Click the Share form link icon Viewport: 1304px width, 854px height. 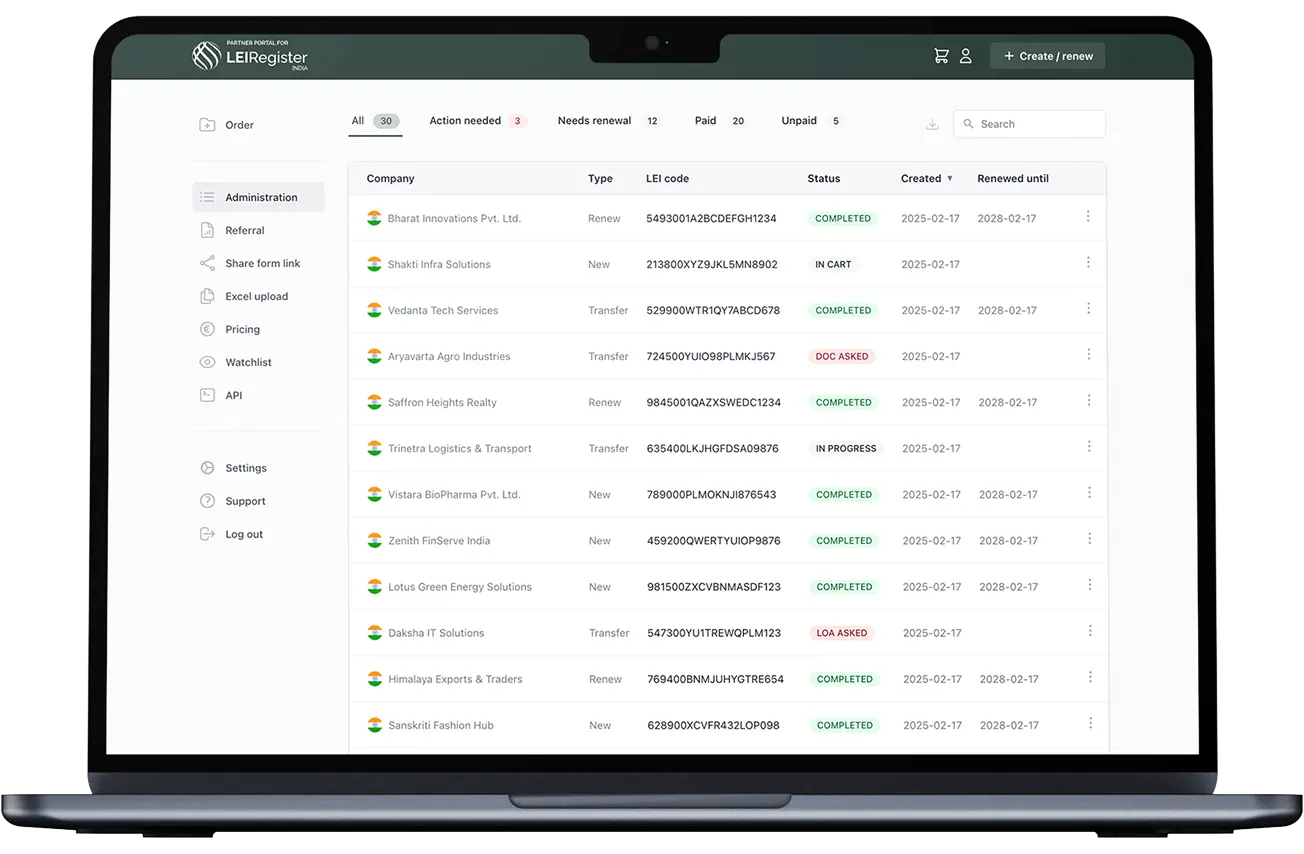pyautogui.click(x=207, y=263)
